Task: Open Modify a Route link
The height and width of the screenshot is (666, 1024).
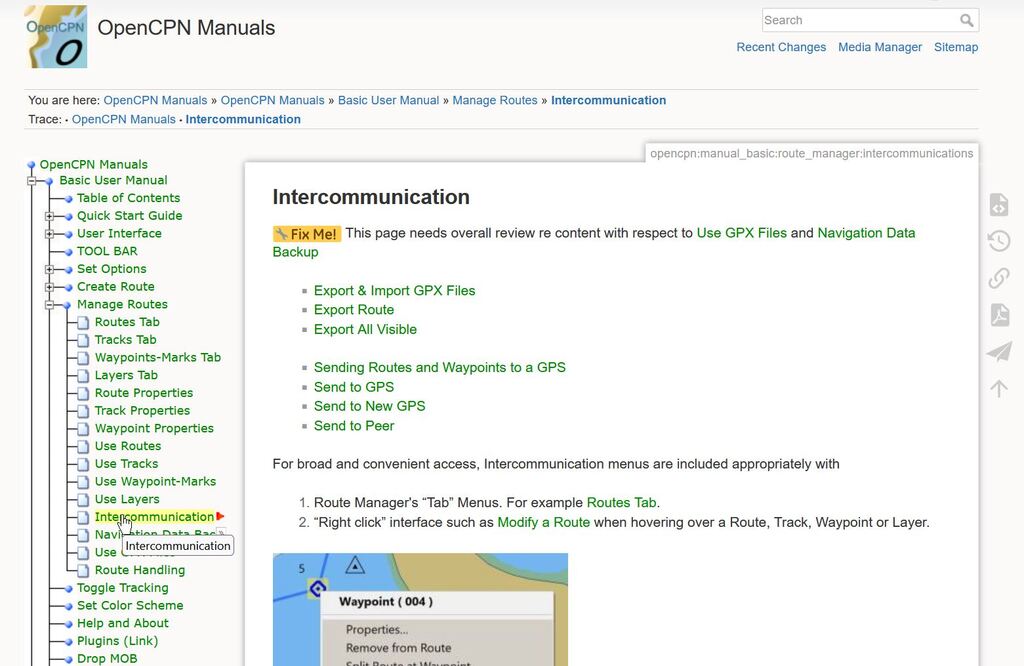Action: [x=543, y=522]
